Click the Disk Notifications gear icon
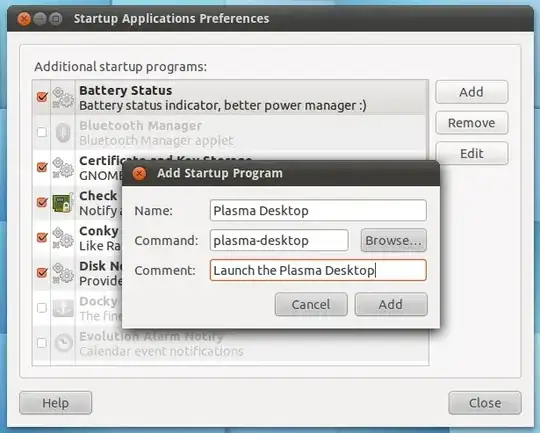 pos(63,273)
